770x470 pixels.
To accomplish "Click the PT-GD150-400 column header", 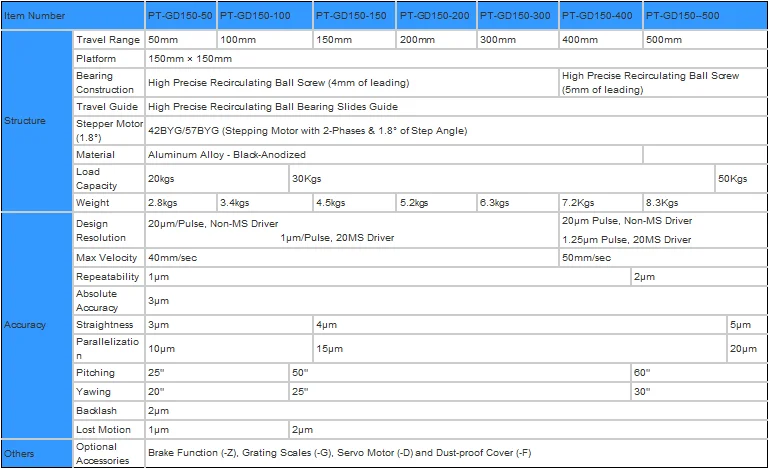I will (x=599, y=16).
